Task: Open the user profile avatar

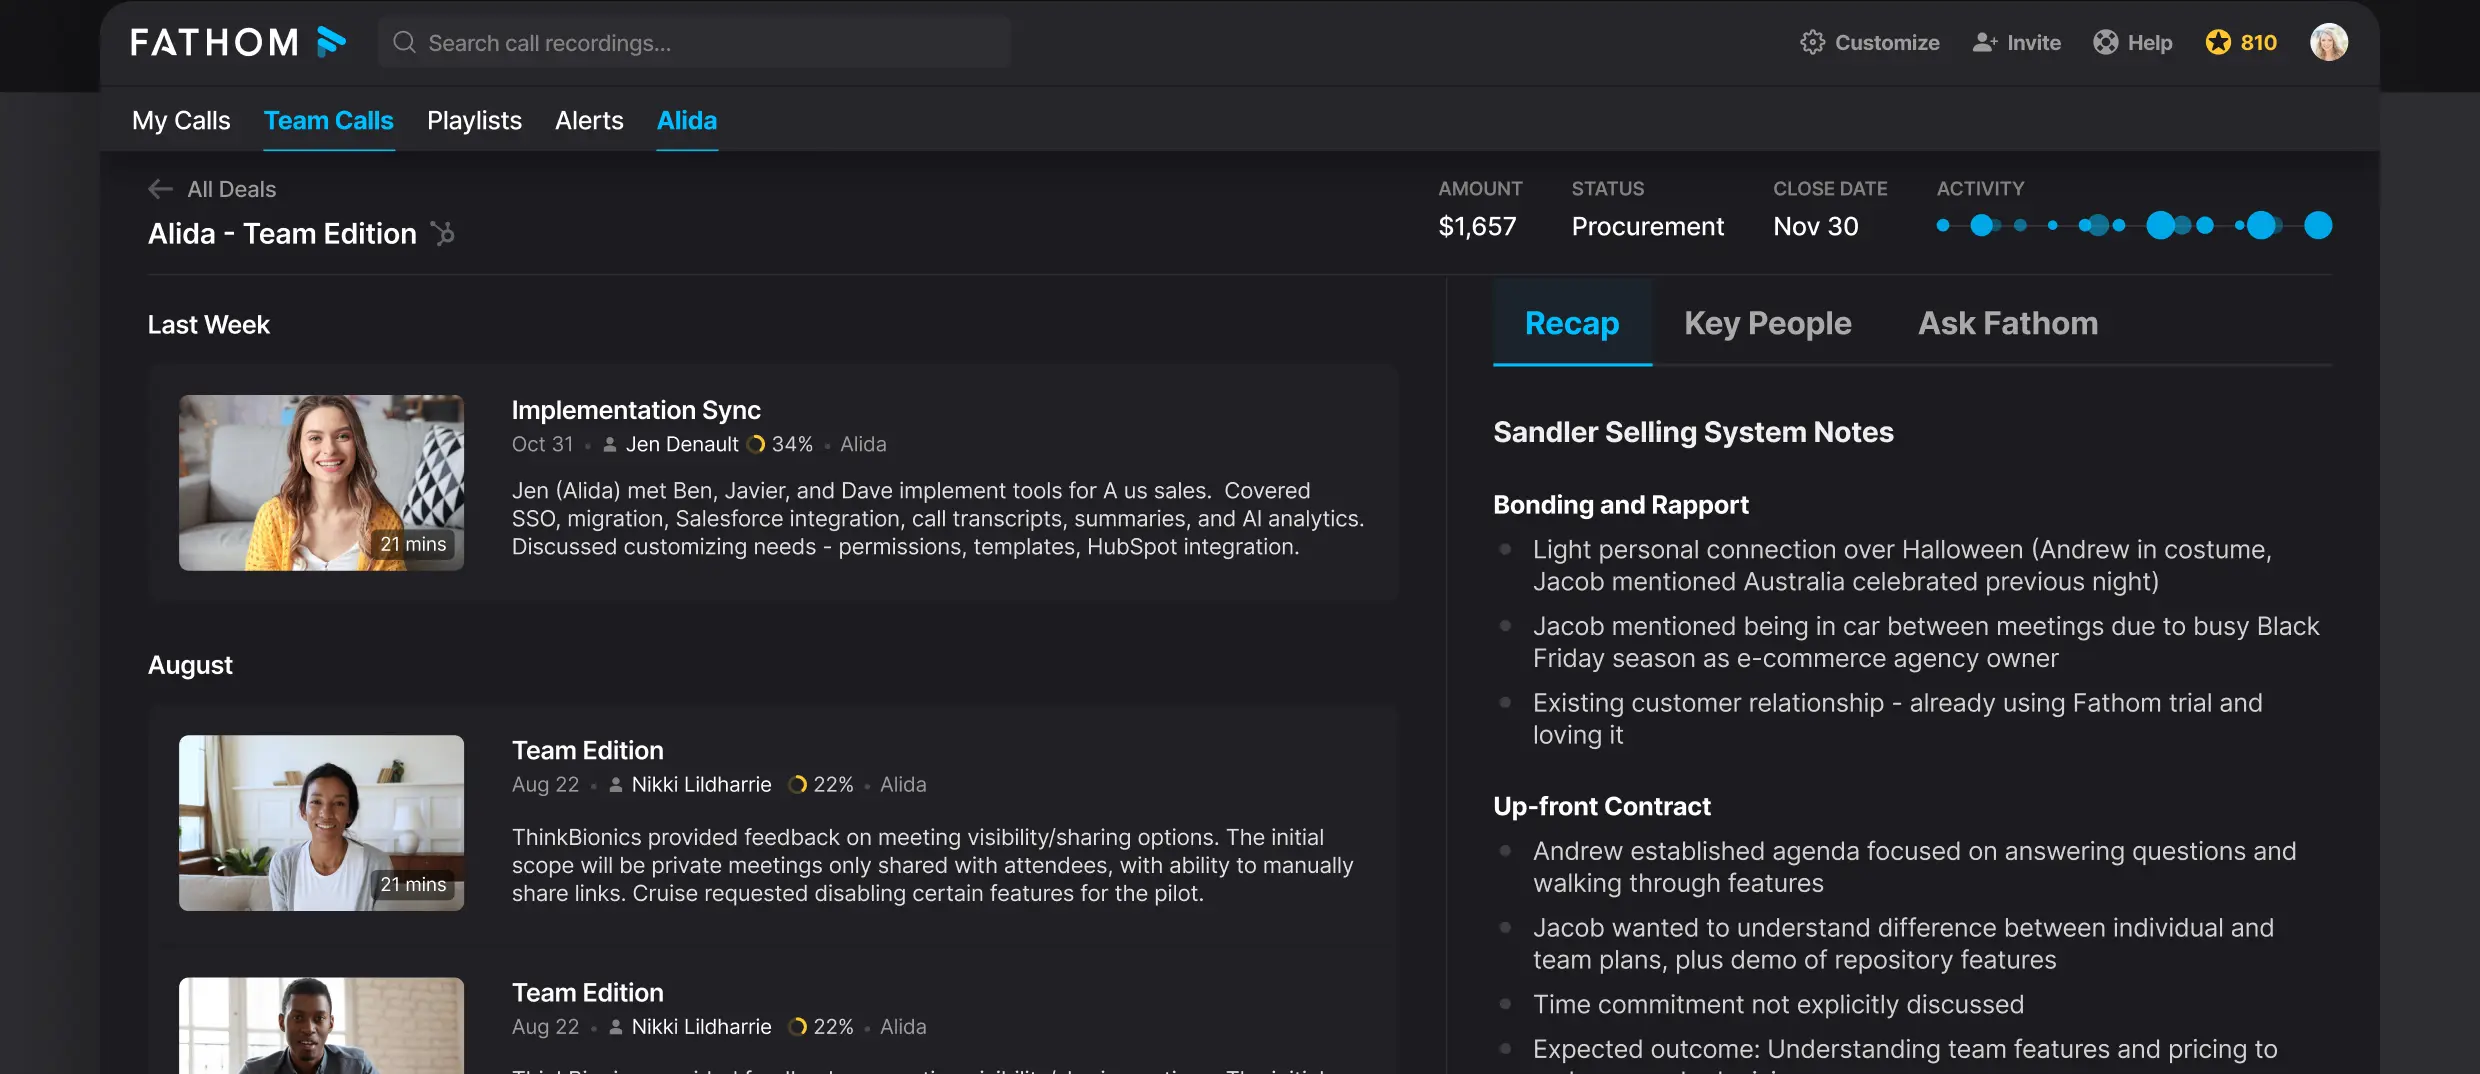Action: tap(2328, 42)
